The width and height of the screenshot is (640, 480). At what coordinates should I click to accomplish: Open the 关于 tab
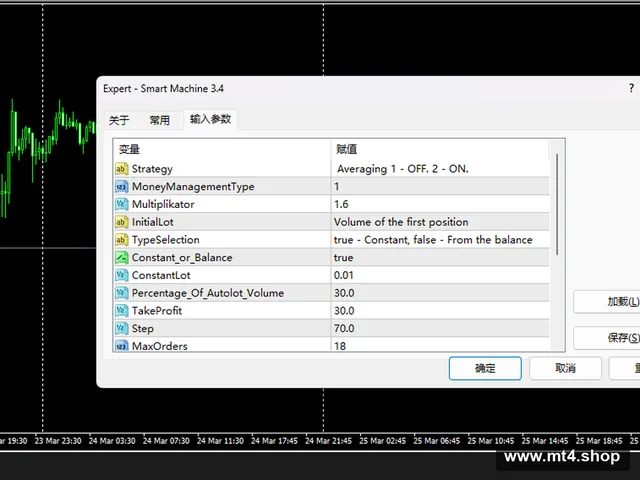click(x=119, y=120)
